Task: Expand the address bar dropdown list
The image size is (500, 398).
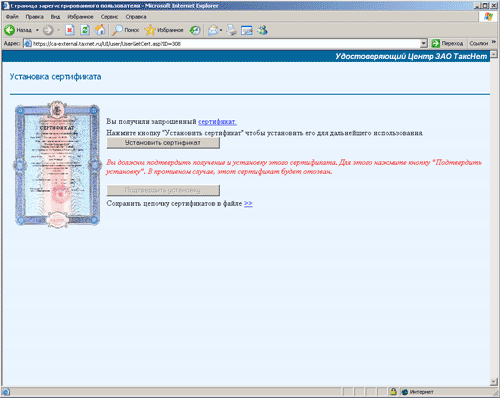Action: click(424, 44)
